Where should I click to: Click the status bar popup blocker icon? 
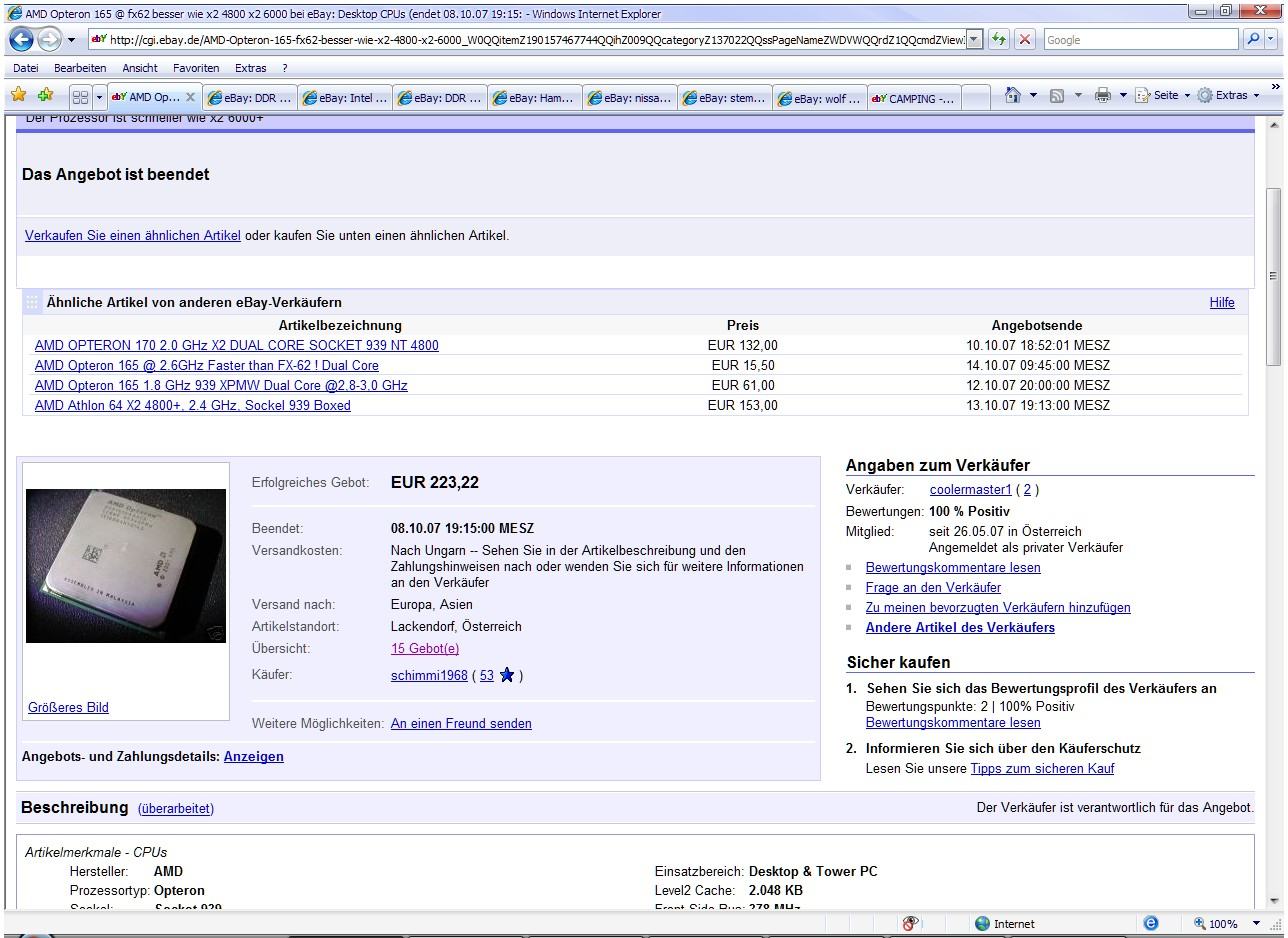[910, 923]
